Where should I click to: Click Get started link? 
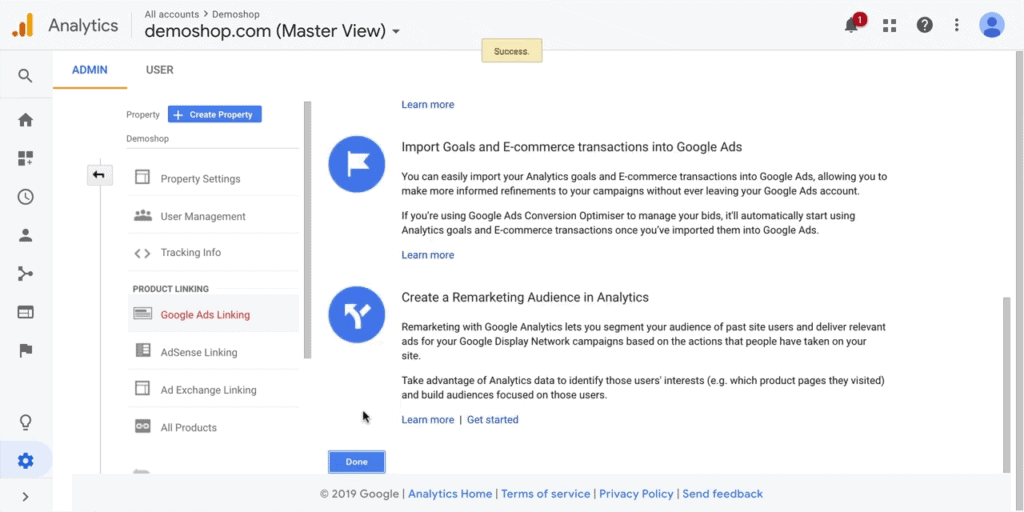point(492,420)
